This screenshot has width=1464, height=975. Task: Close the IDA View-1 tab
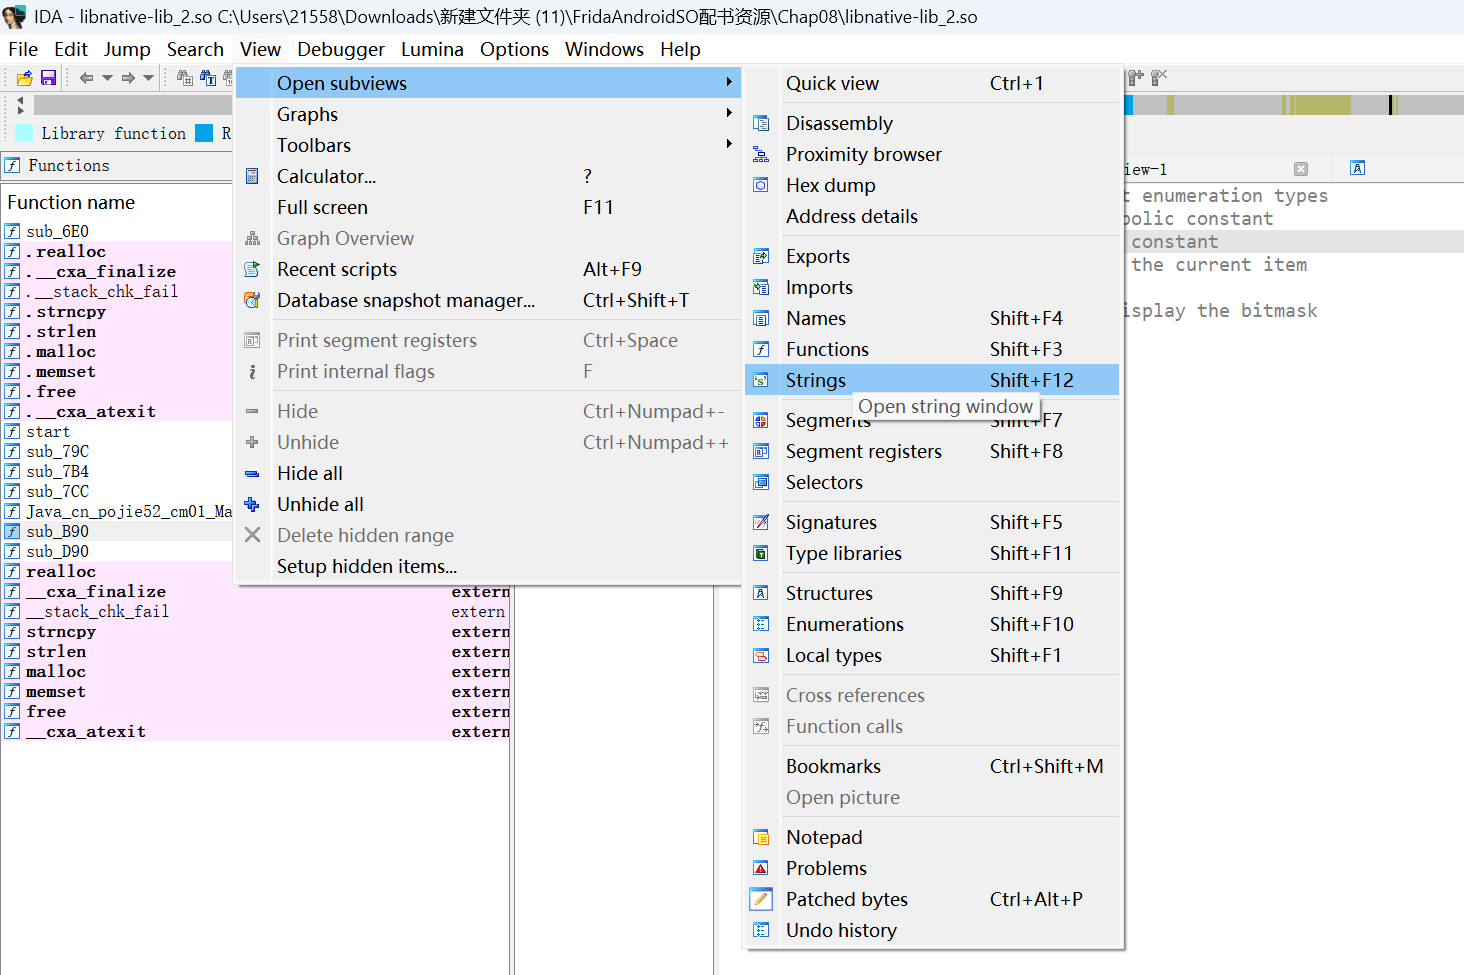(1301, 169)
